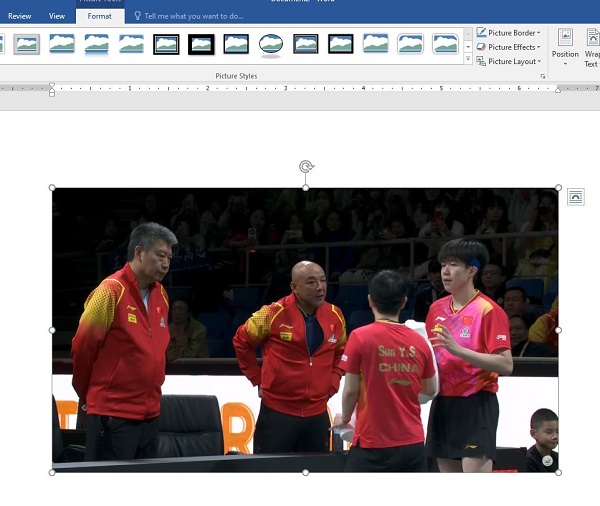Apply the Compound Frame Black picture style

click(x=306, y=44)
